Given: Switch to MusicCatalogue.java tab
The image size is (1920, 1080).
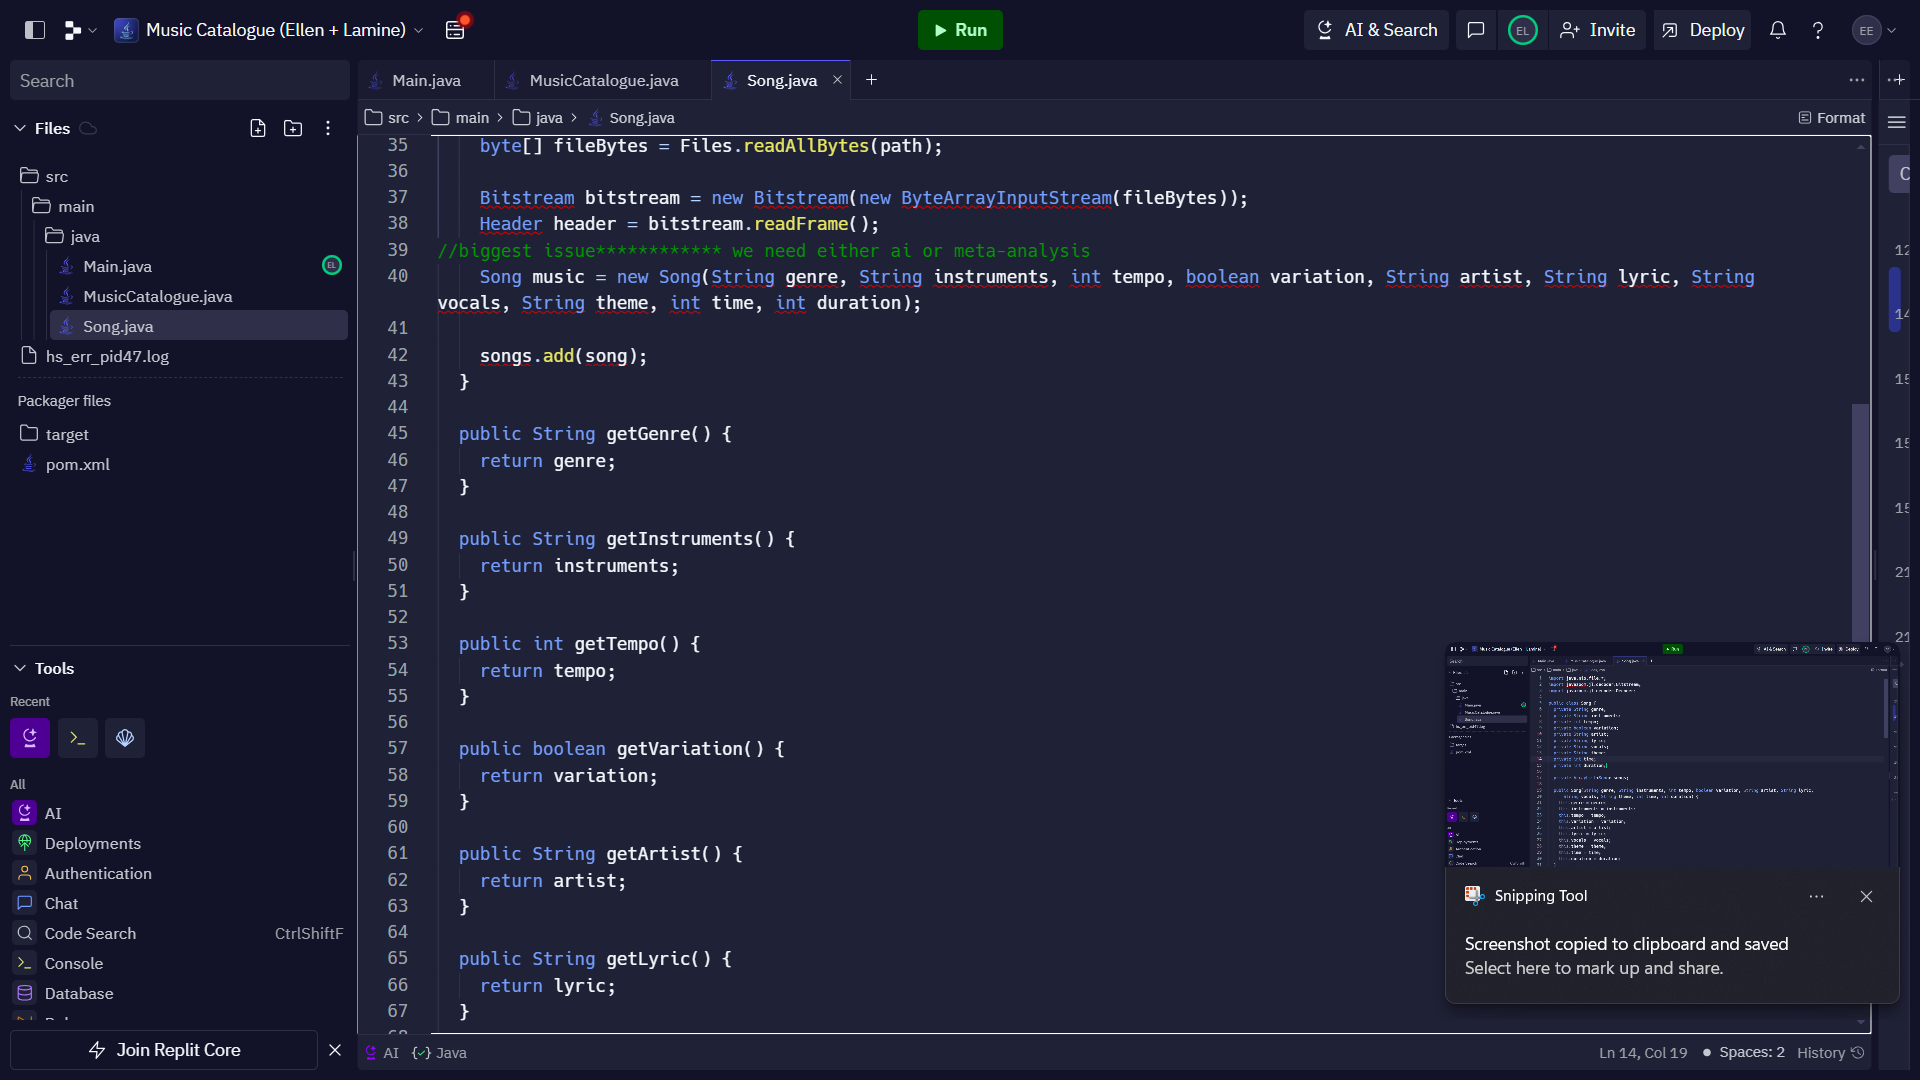Looking at the screenshot, I should pyautogui.click(x=603, y=80).
